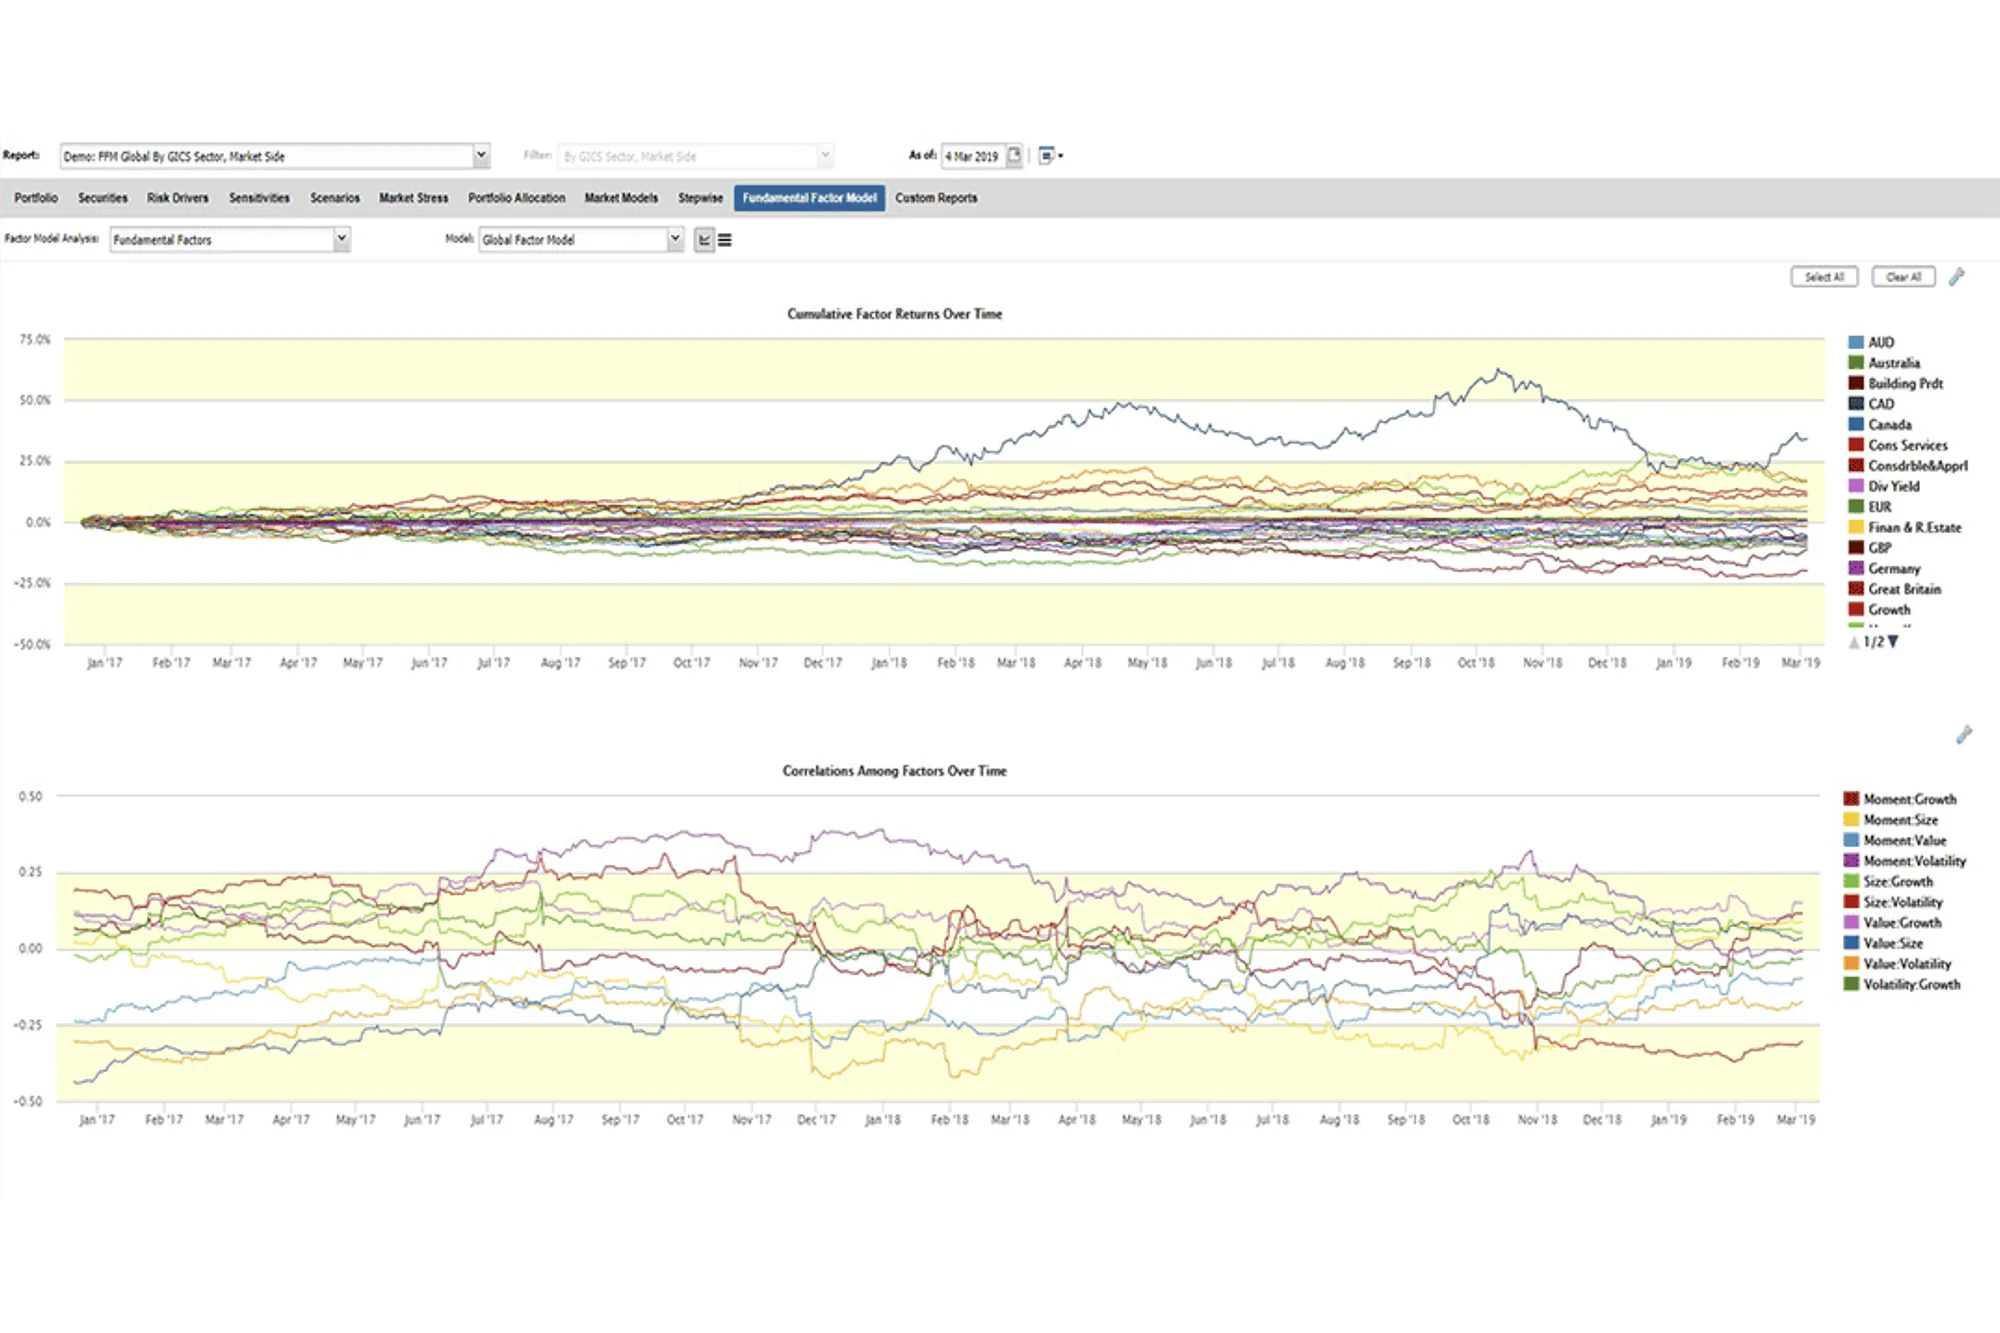Toggle Div Yield series in legend
The width and height of the screenshot is (2000, 1333).
coord(1893,486)
